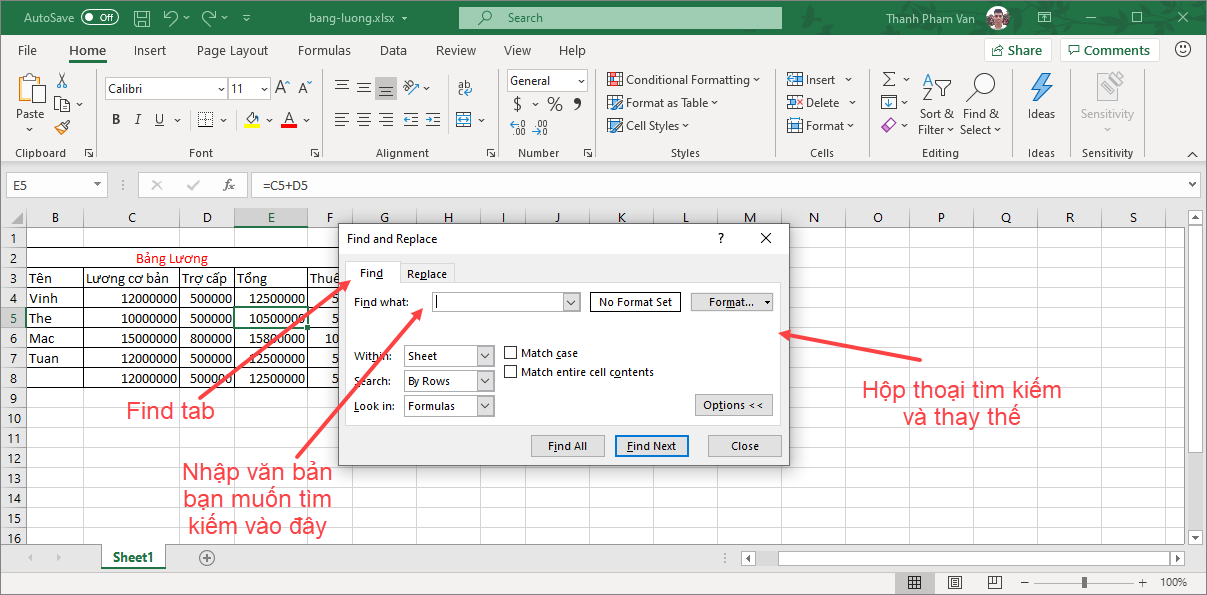Screen dimensions: 1207x595
Task: Switch to Data ribbon tab
Action: click(x=393, y=50)
